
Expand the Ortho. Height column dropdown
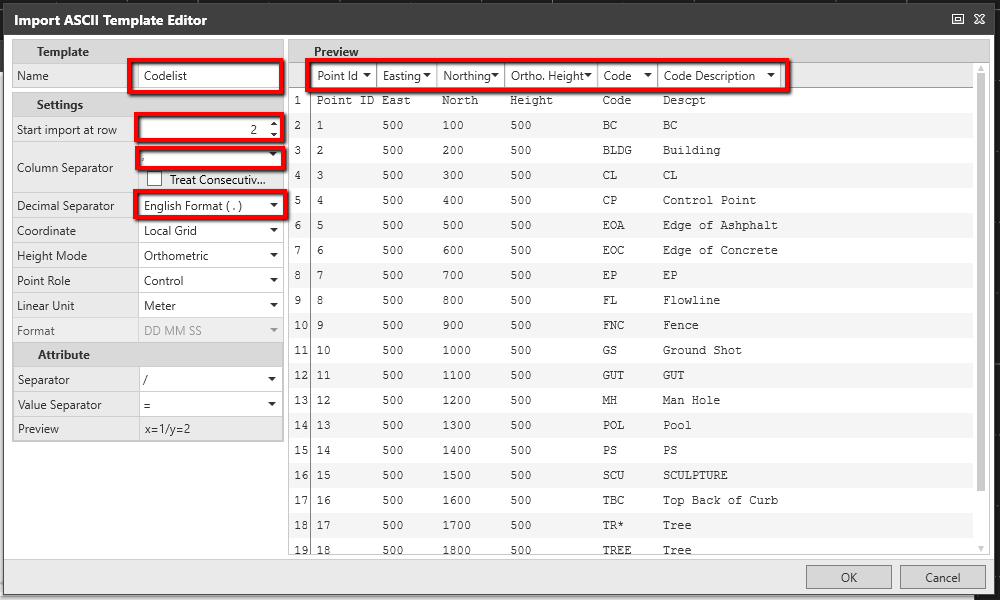pyautogui.click(x=552, y=76)
